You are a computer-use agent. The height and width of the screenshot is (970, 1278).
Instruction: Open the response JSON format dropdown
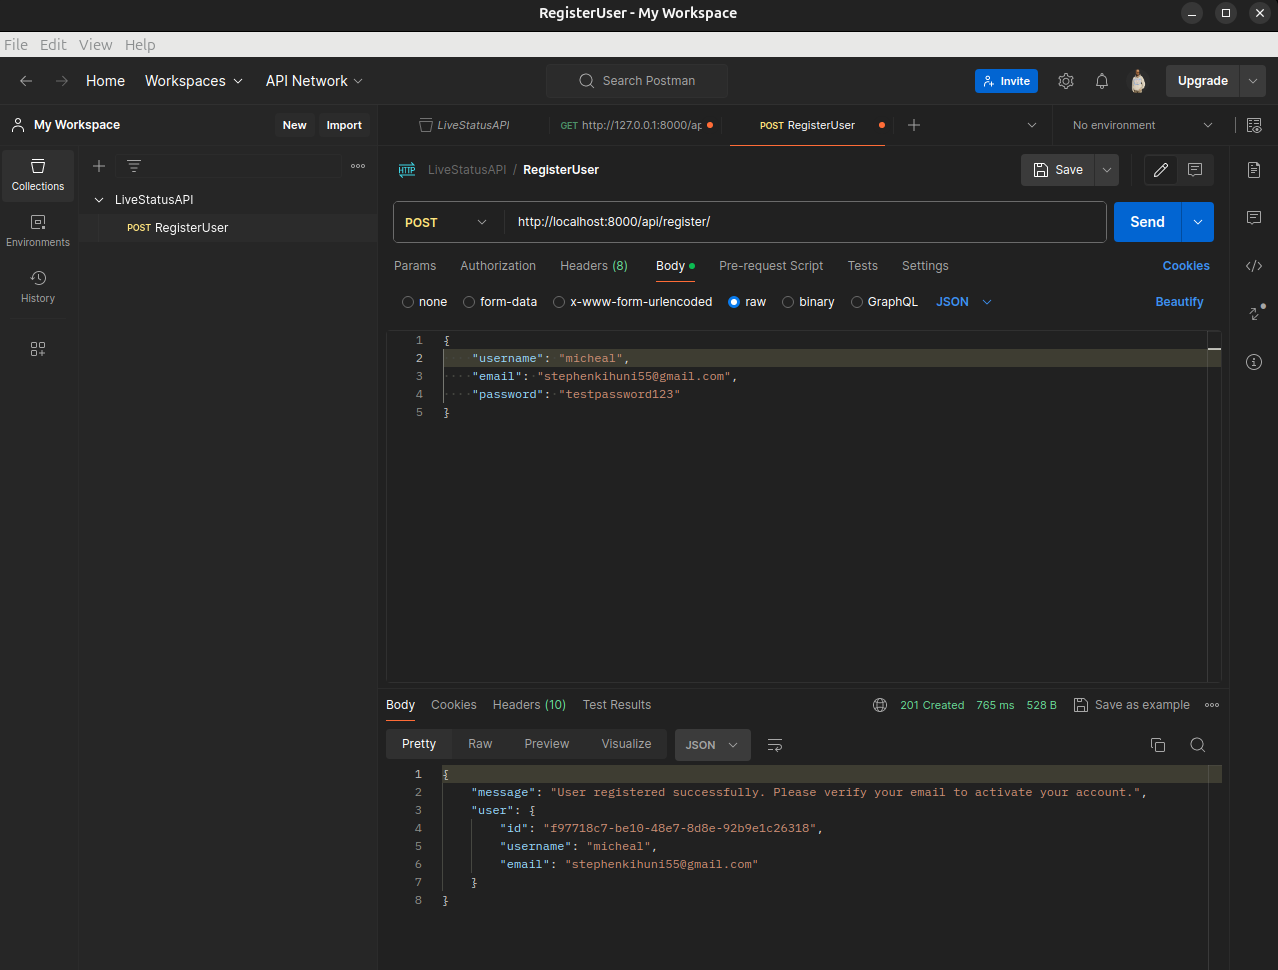pyautogui.click(x=713, y=745)
